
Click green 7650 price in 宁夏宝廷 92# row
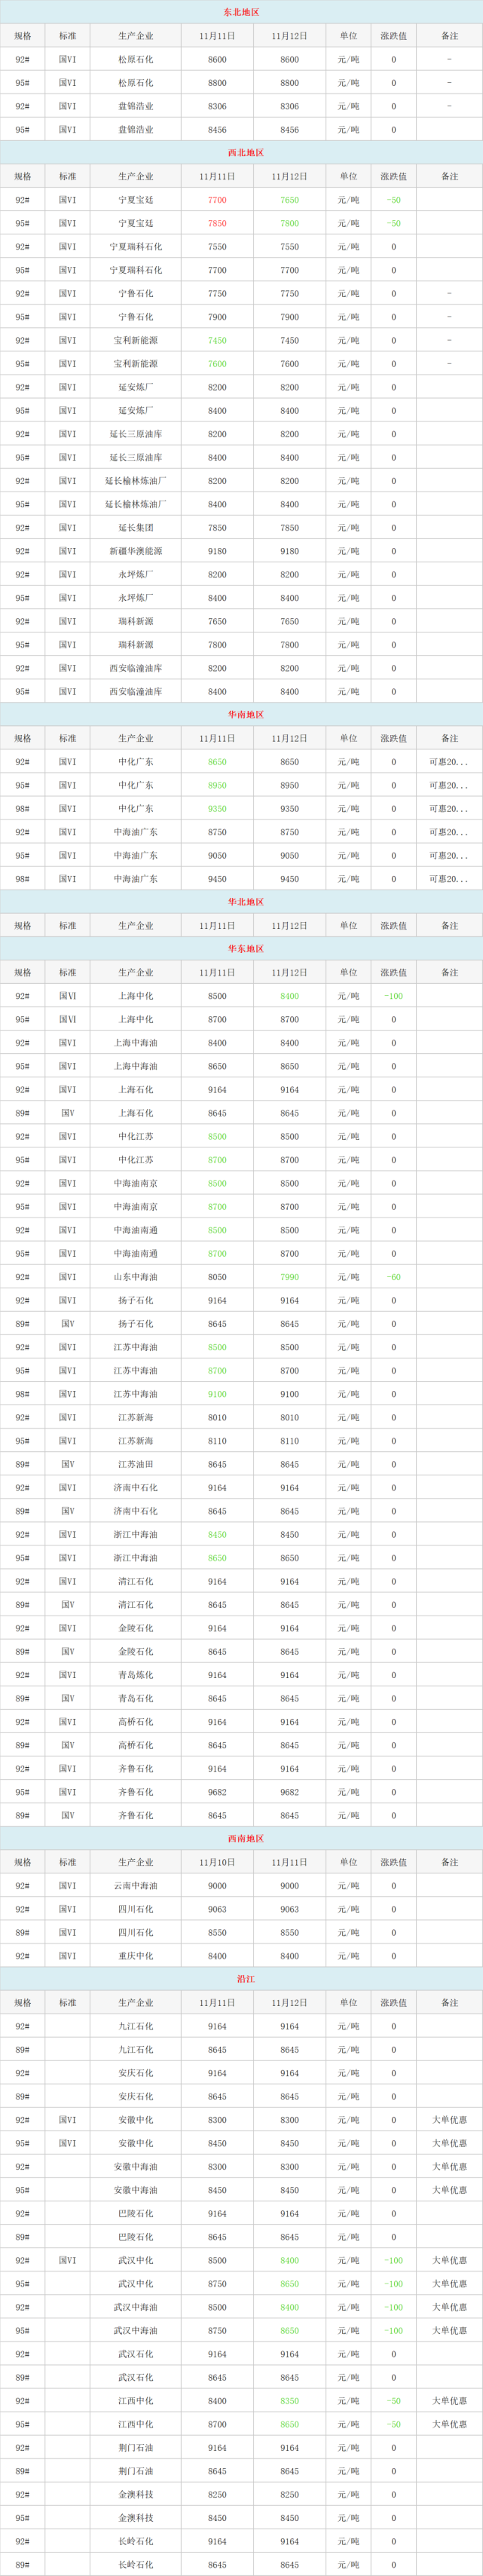289,200
